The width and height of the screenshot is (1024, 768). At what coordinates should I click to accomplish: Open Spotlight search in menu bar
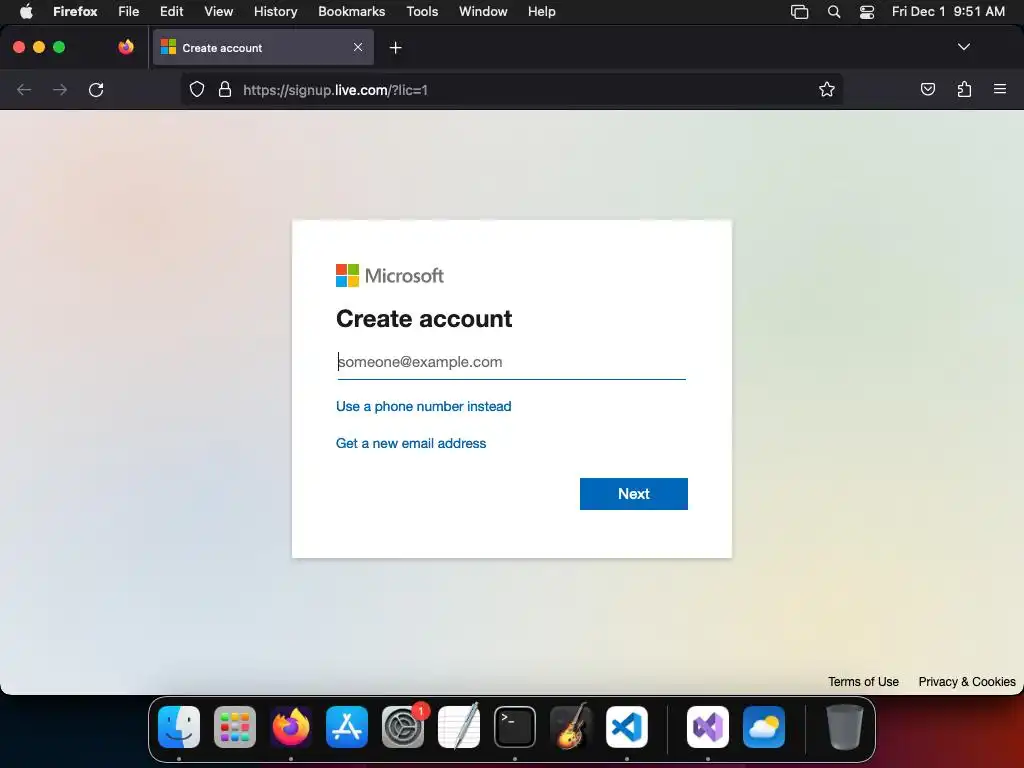coord(834,12)
